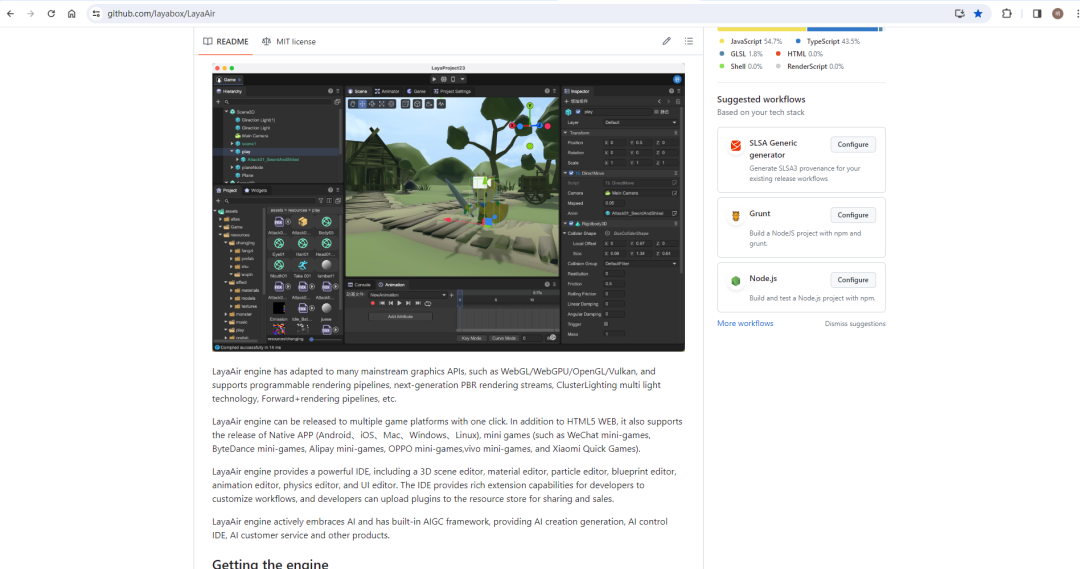This screenshot has width=1080, height=569.
Task: Toggle the bookmark star for this page
Action: point(978,14)
